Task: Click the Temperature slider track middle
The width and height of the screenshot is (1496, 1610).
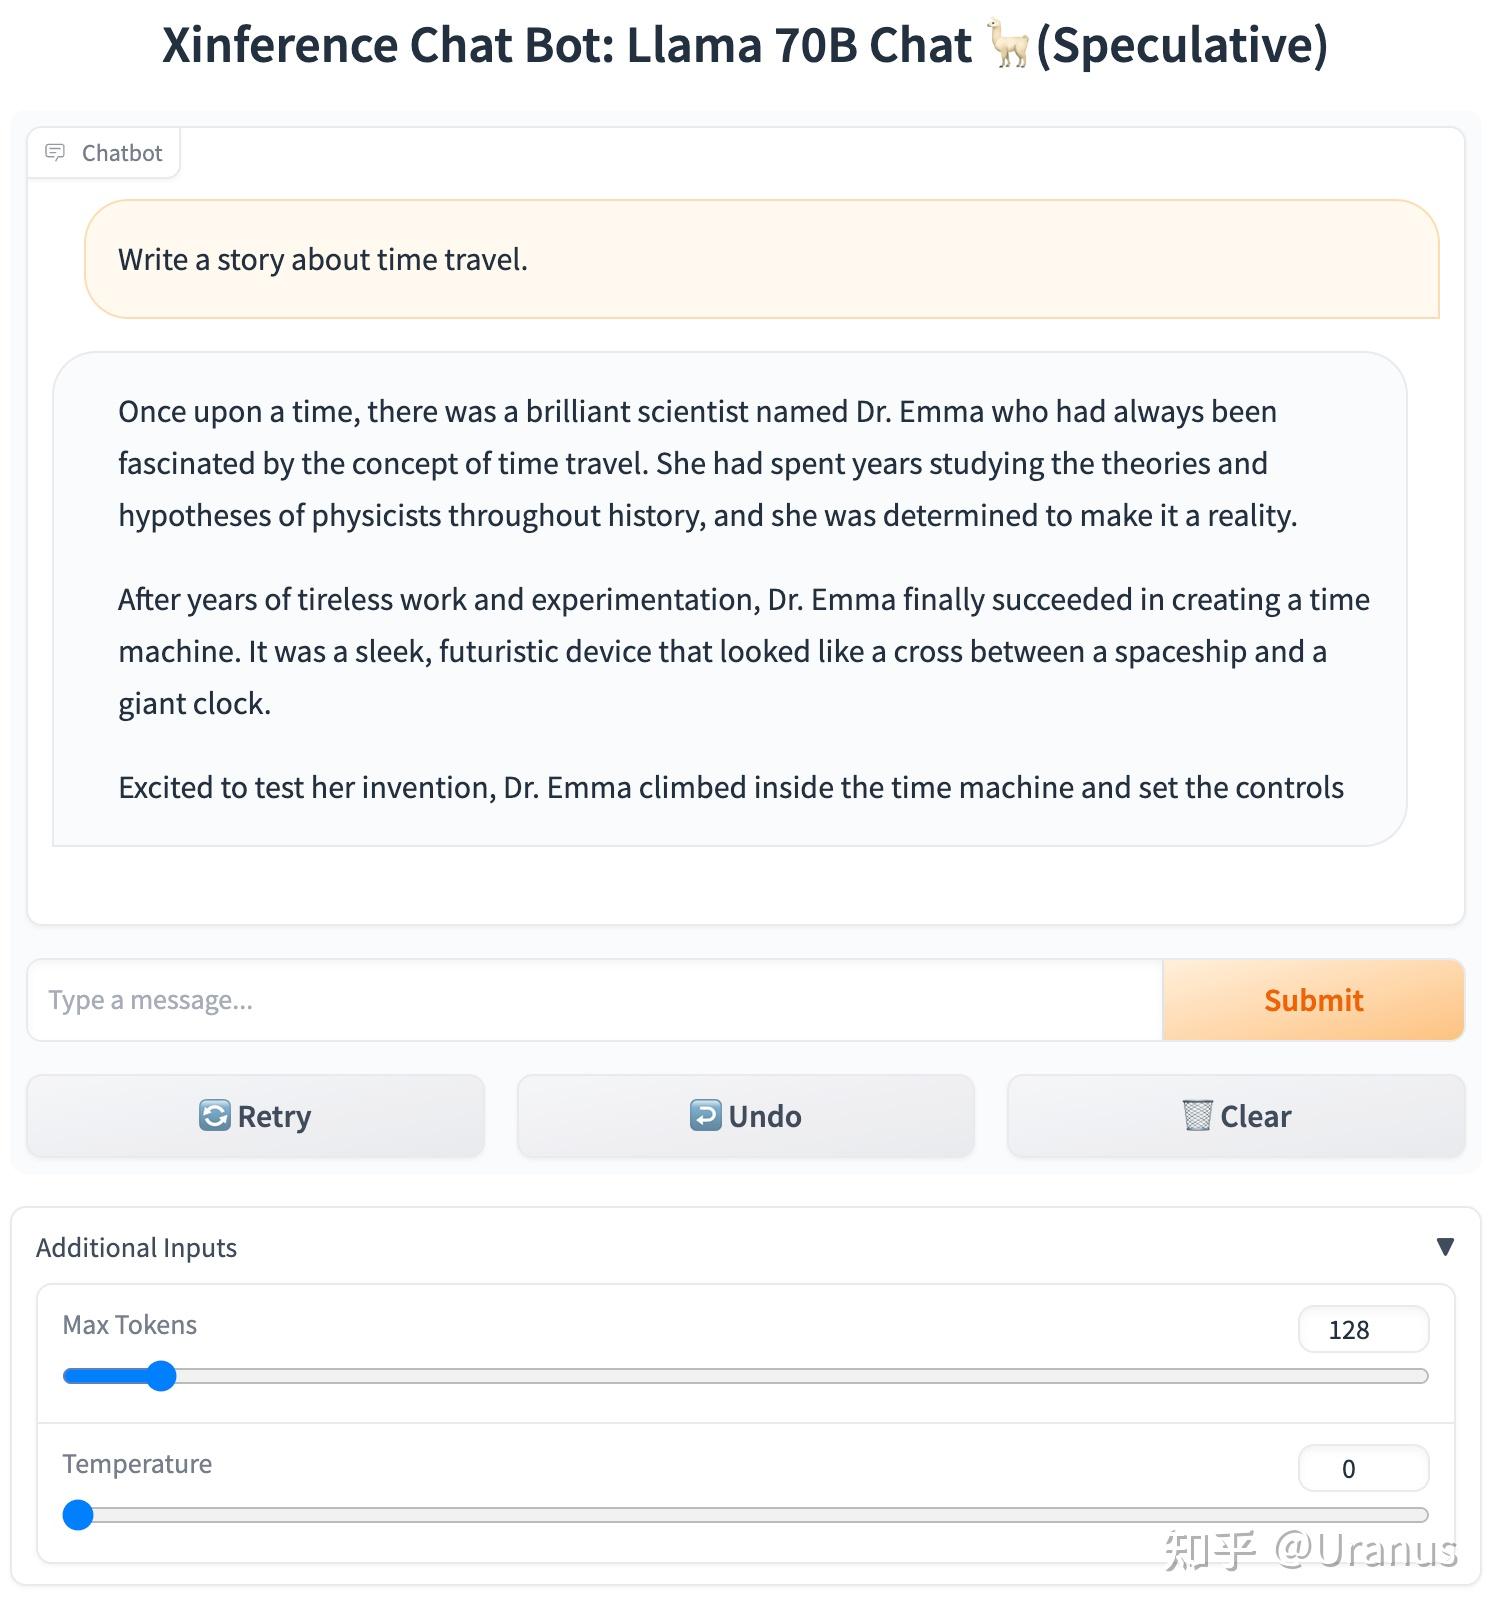Action: coord(745,1515)
